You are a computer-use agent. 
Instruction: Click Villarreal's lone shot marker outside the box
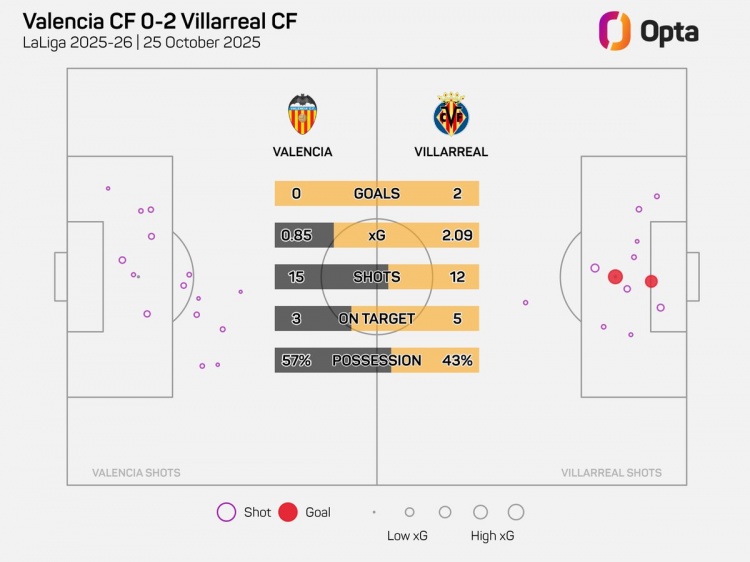pyautogui.click(x=525, y=302)
